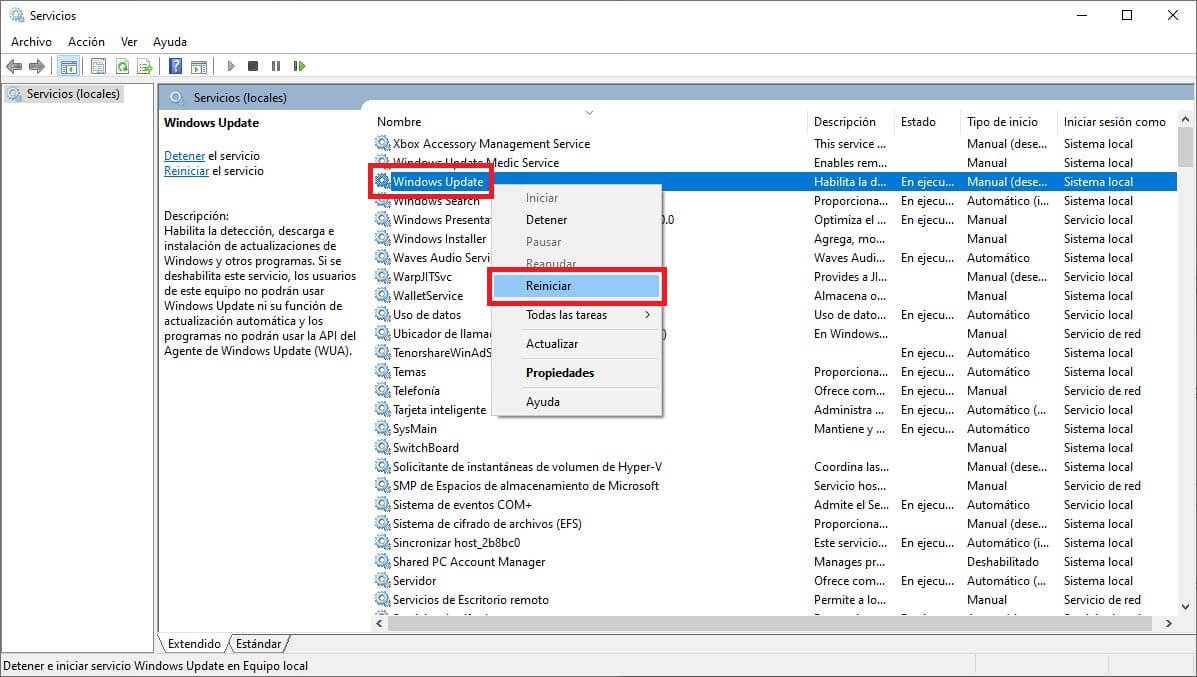Click the gear icon beside Xbox Accessory Management Service

382,143
